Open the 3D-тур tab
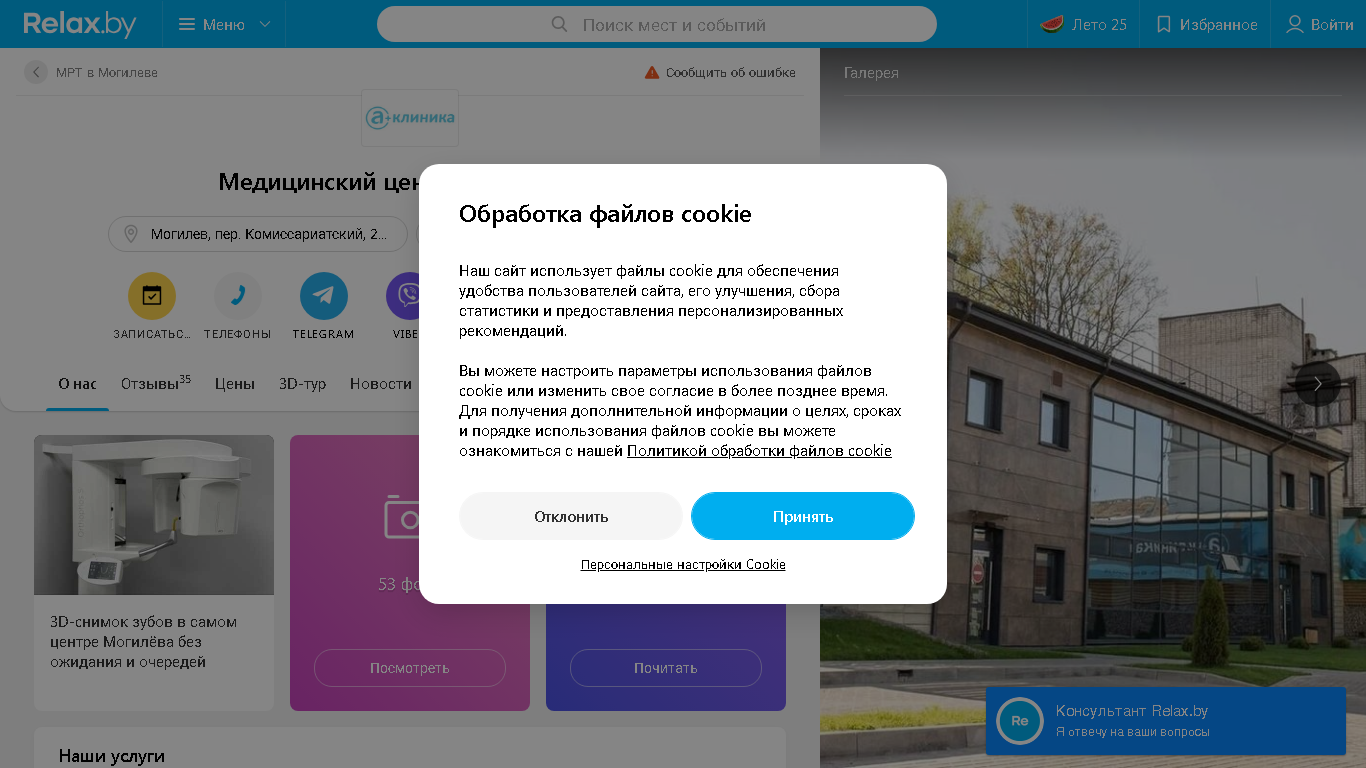Screen dimensions: 1366x768 302,384
